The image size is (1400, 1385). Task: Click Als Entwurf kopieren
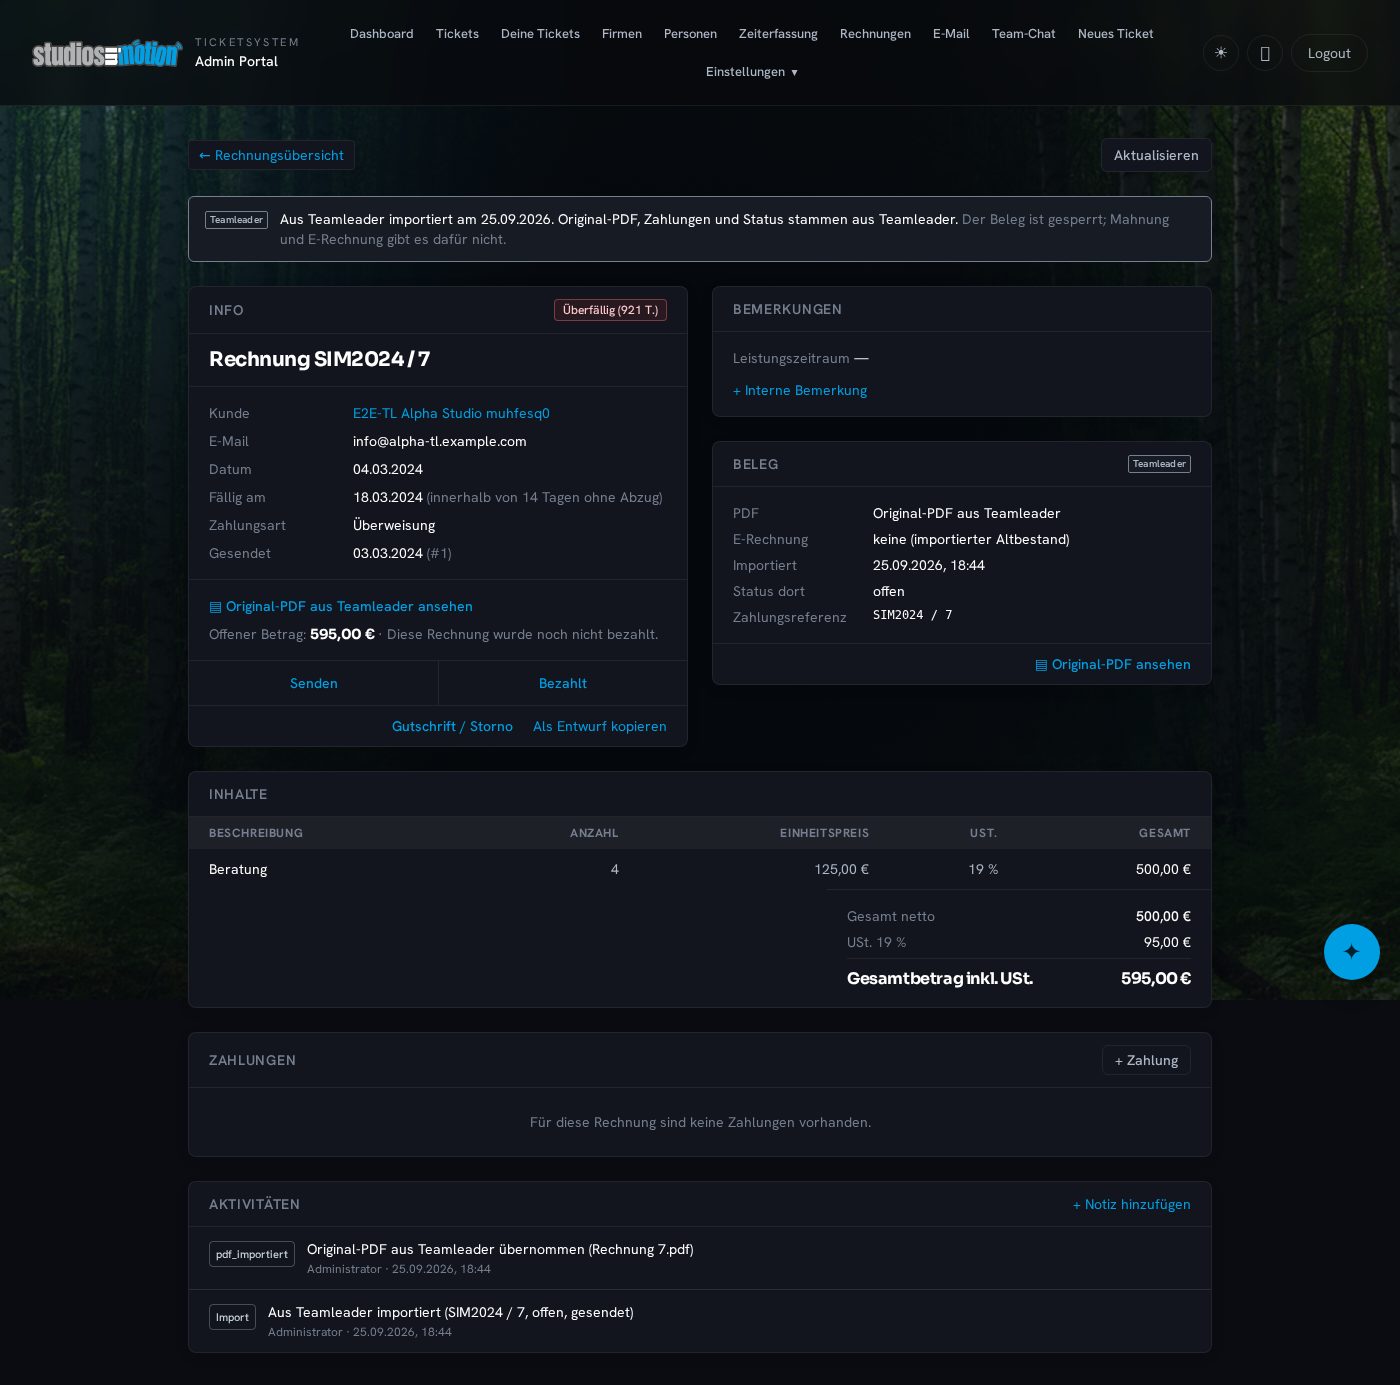click(600, 726)
